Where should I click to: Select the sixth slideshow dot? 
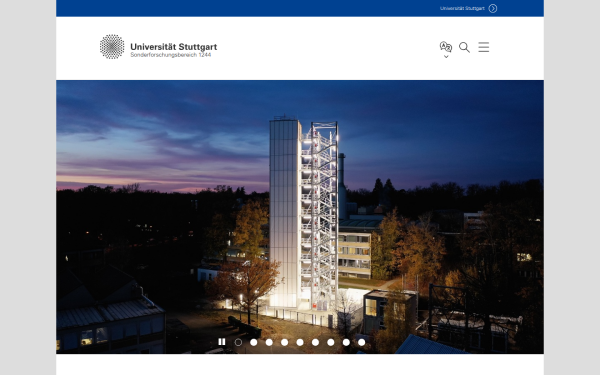315,342
